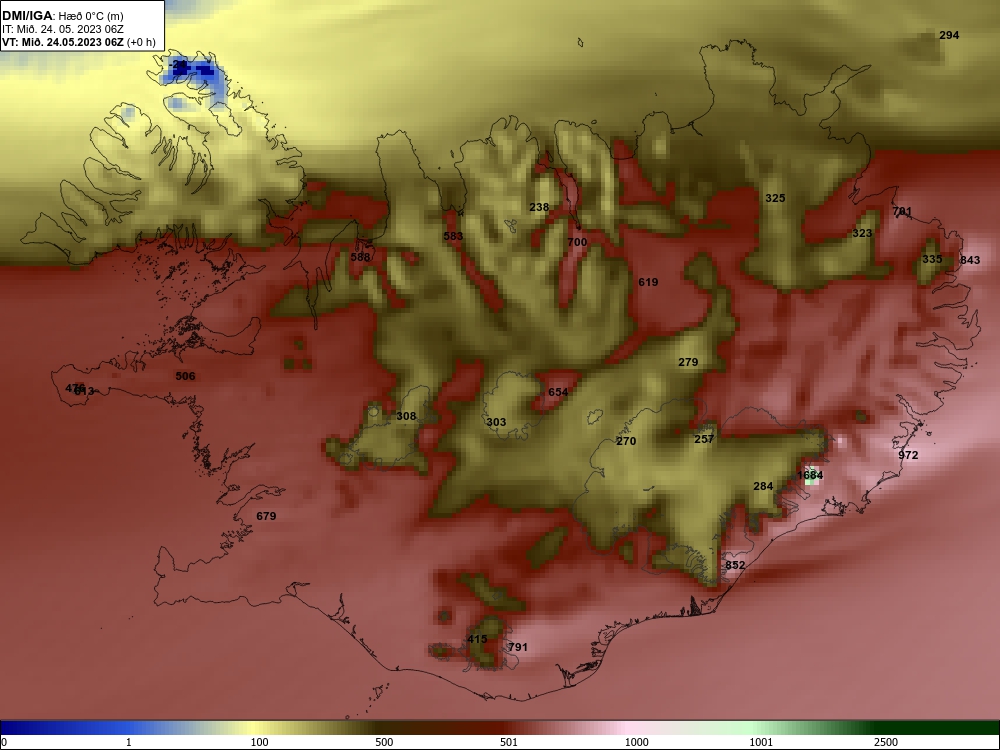Click the 972 label on the southeast coast
The image size is (1000, 750).
coord(908,455)
